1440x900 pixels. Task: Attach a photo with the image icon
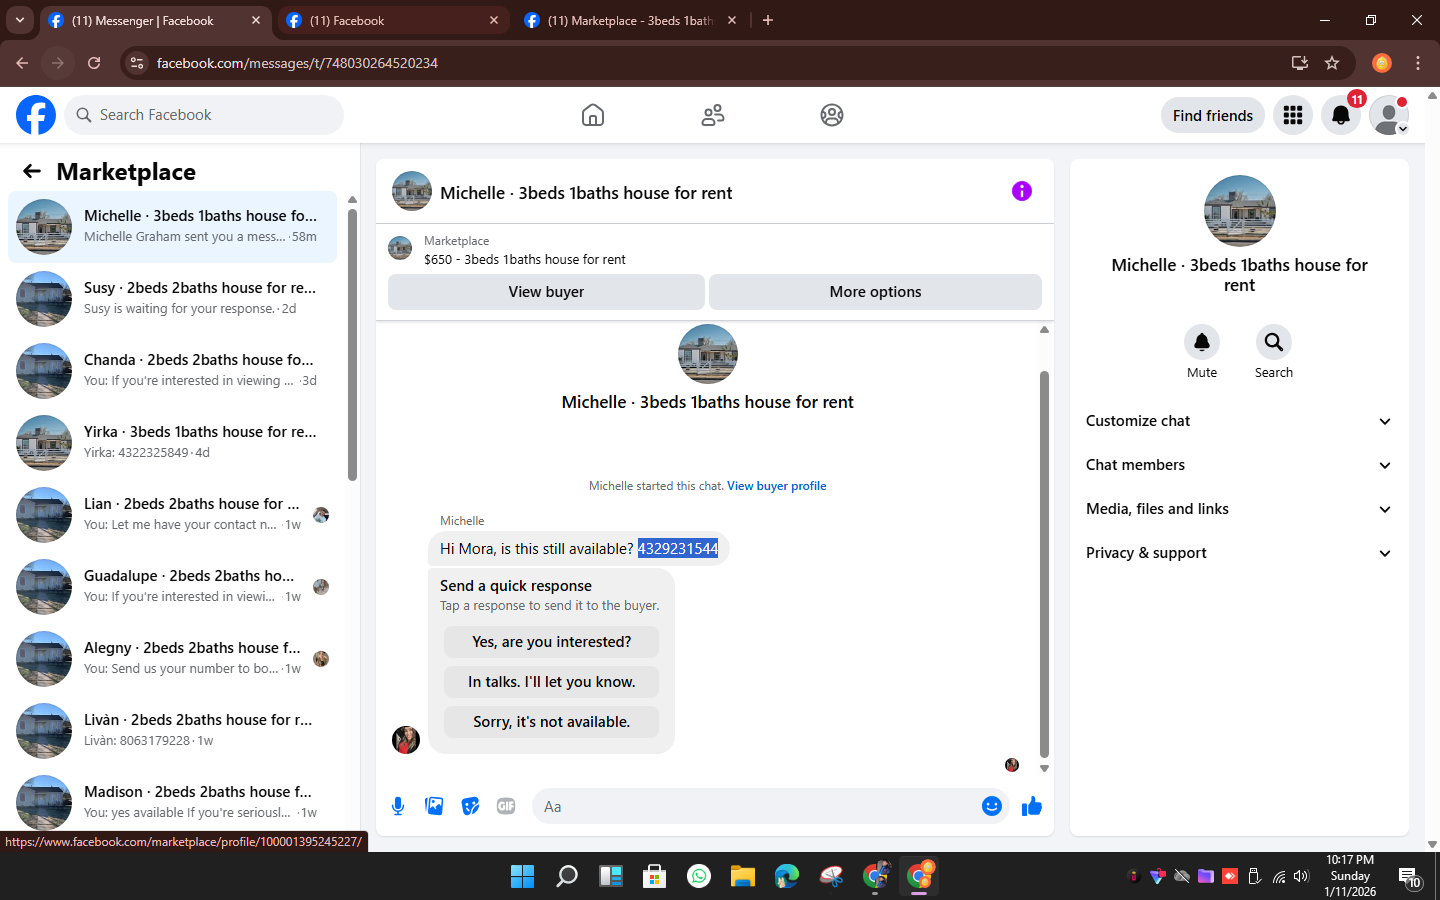click(x=434, y=806)
